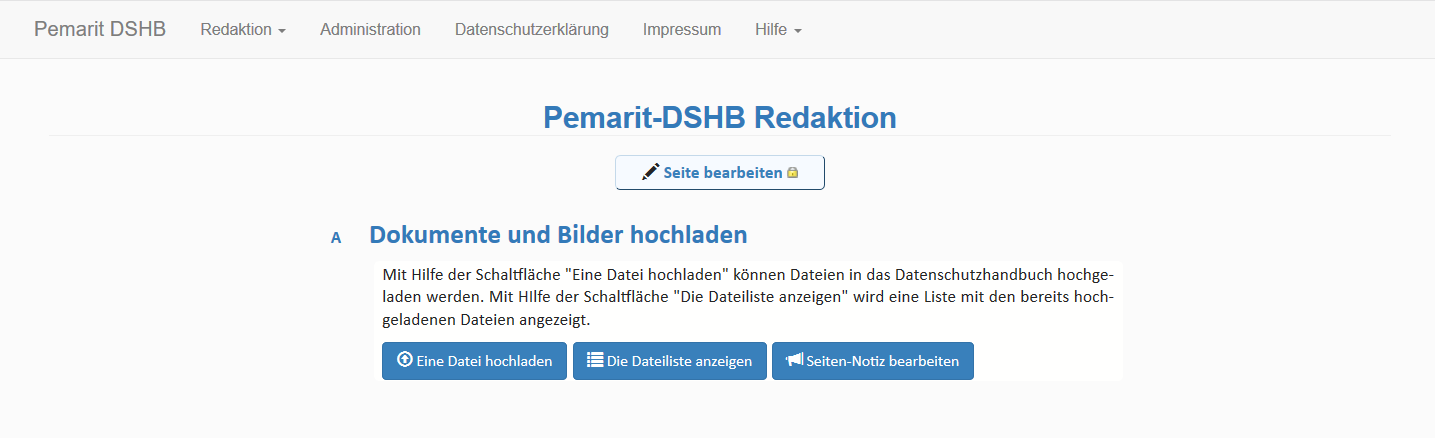Click the Dokumente und Bilder hochladen heading
This screenshot has width=1435, height=438.
click(x=558, y=235)
